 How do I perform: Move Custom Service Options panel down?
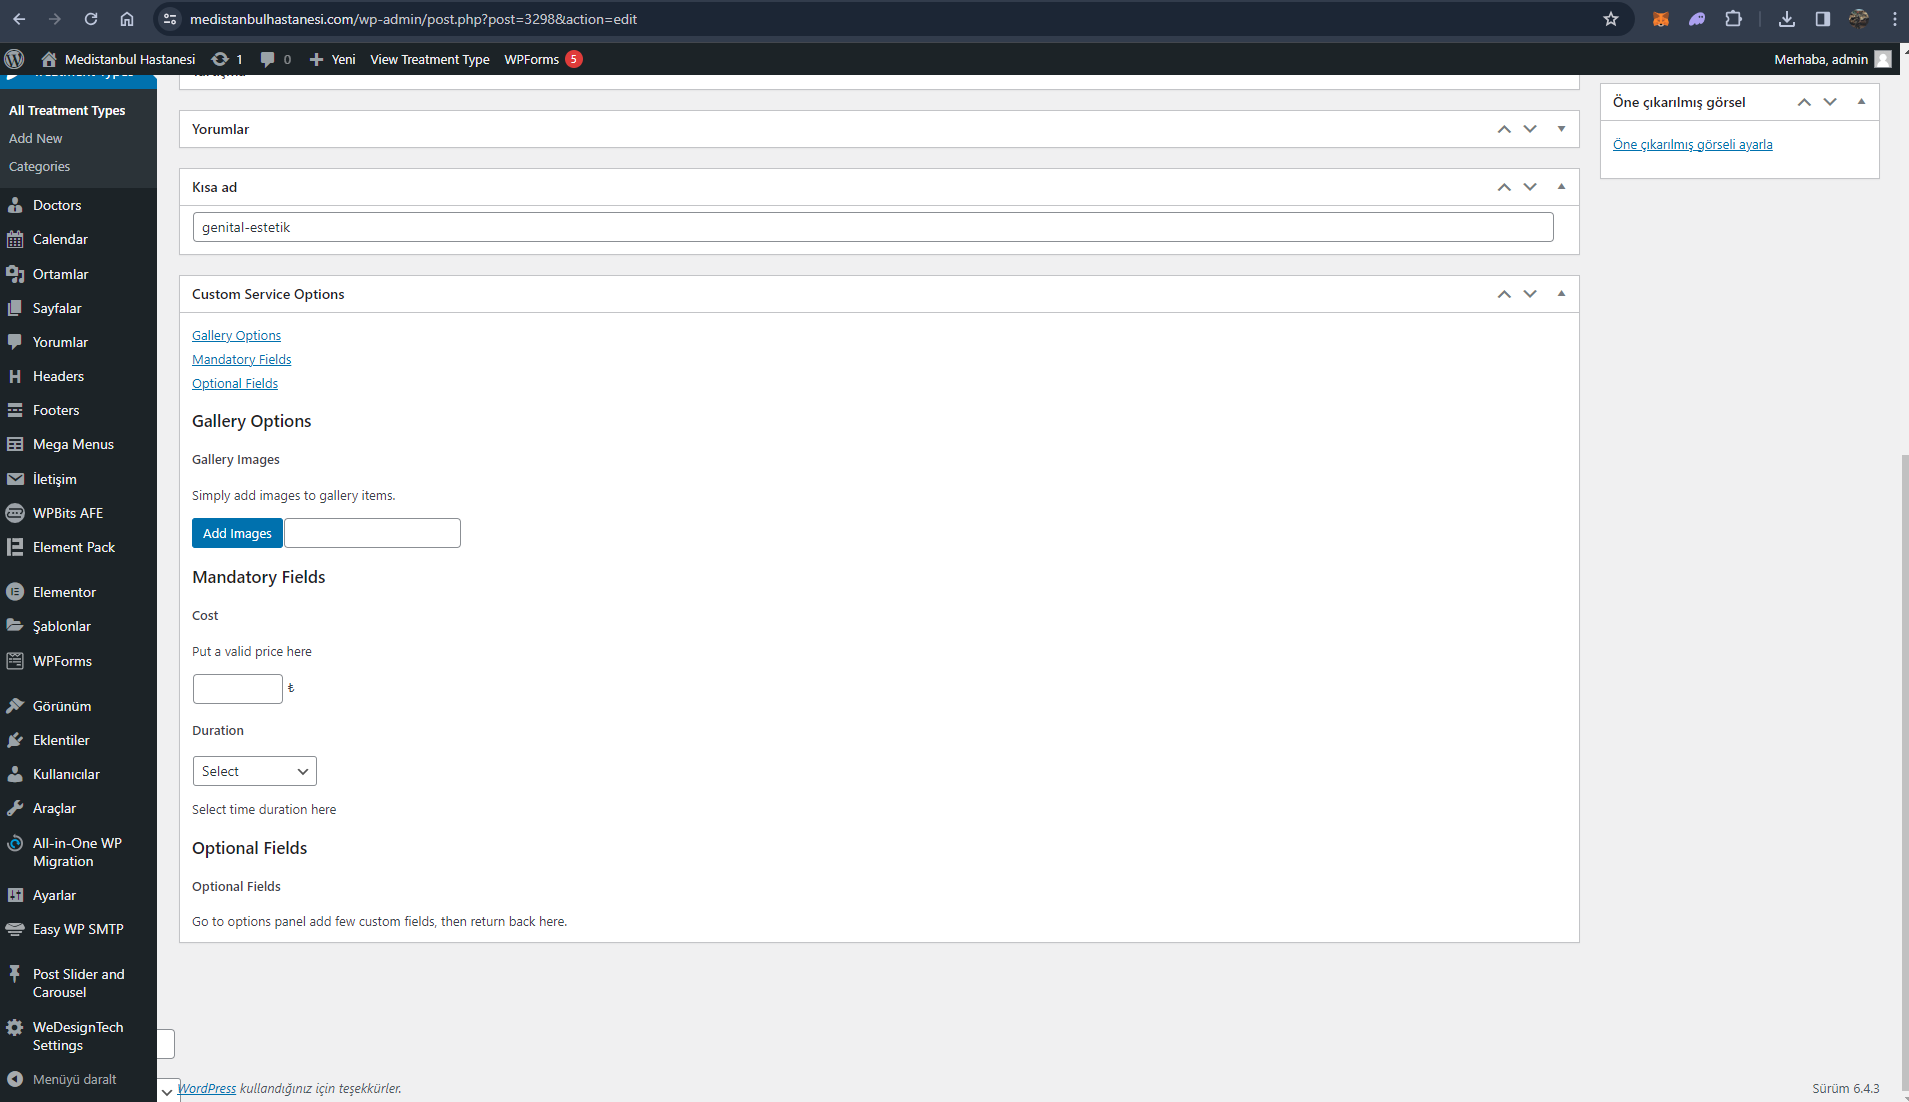(x=1530, y=294)
